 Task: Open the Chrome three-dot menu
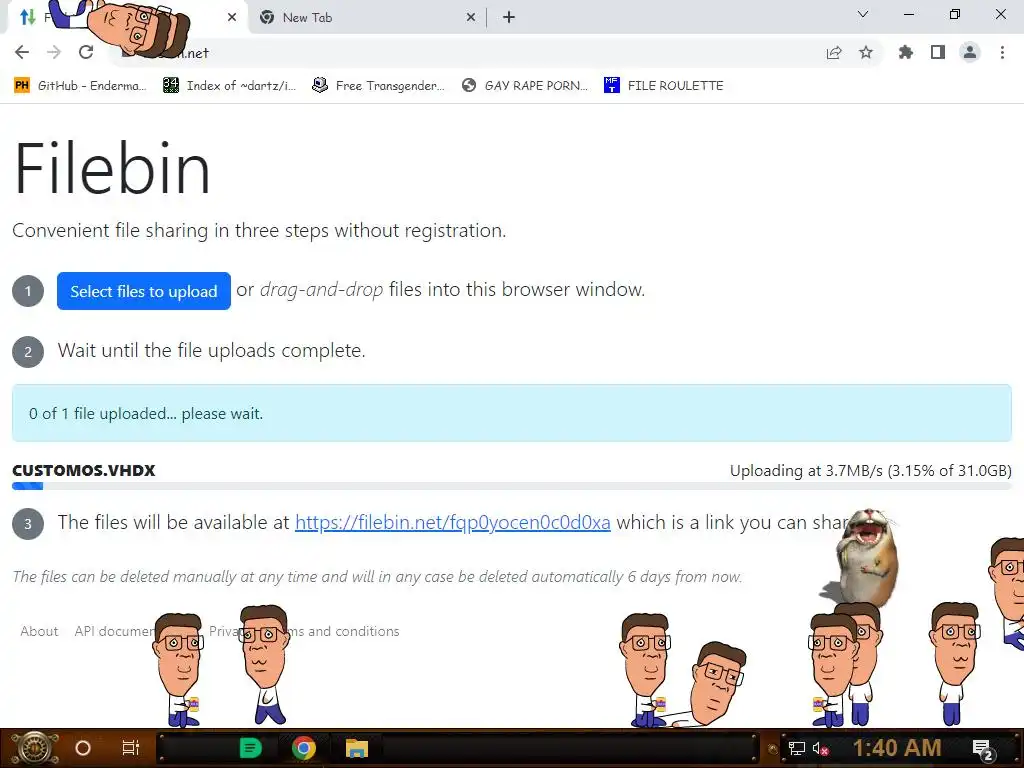(x=1002, y=52)
